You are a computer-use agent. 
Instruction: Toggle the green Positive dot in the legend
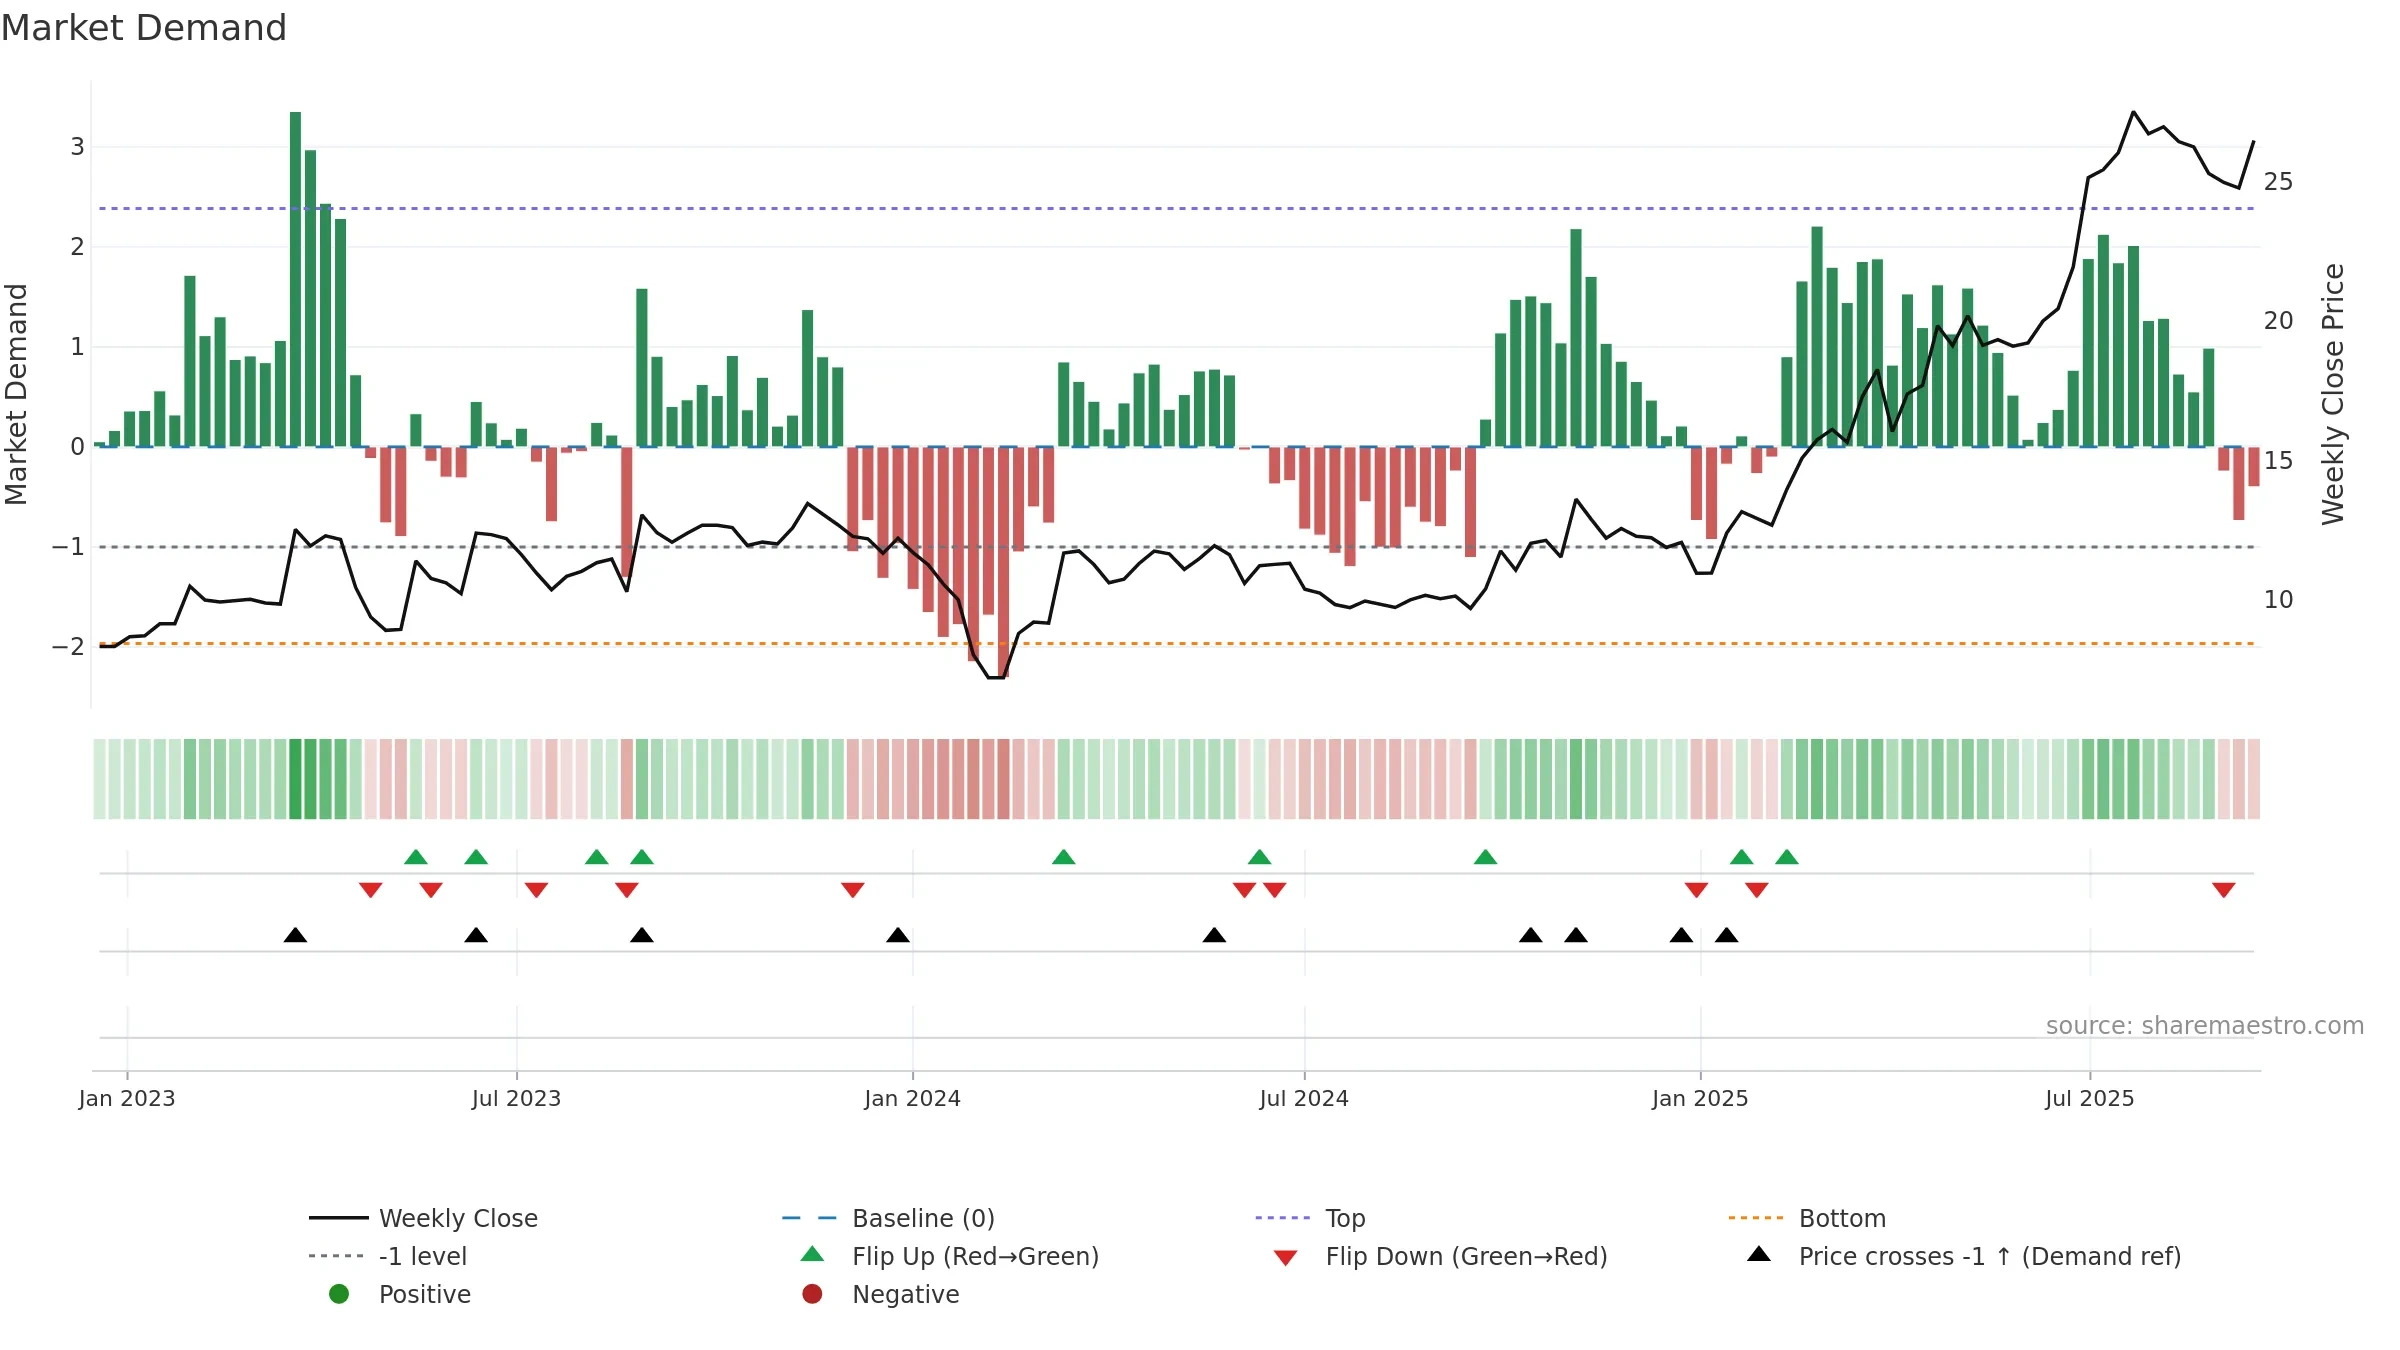339,1294
